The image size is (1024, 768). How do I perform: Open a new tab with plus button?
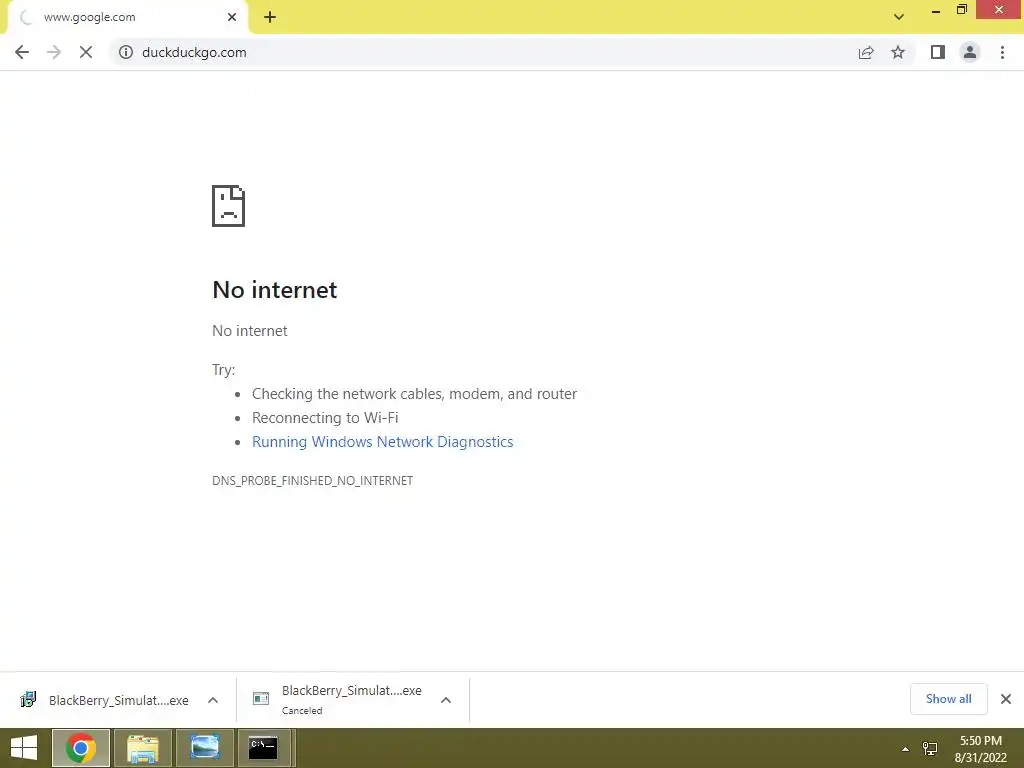[x=270, y=18]
